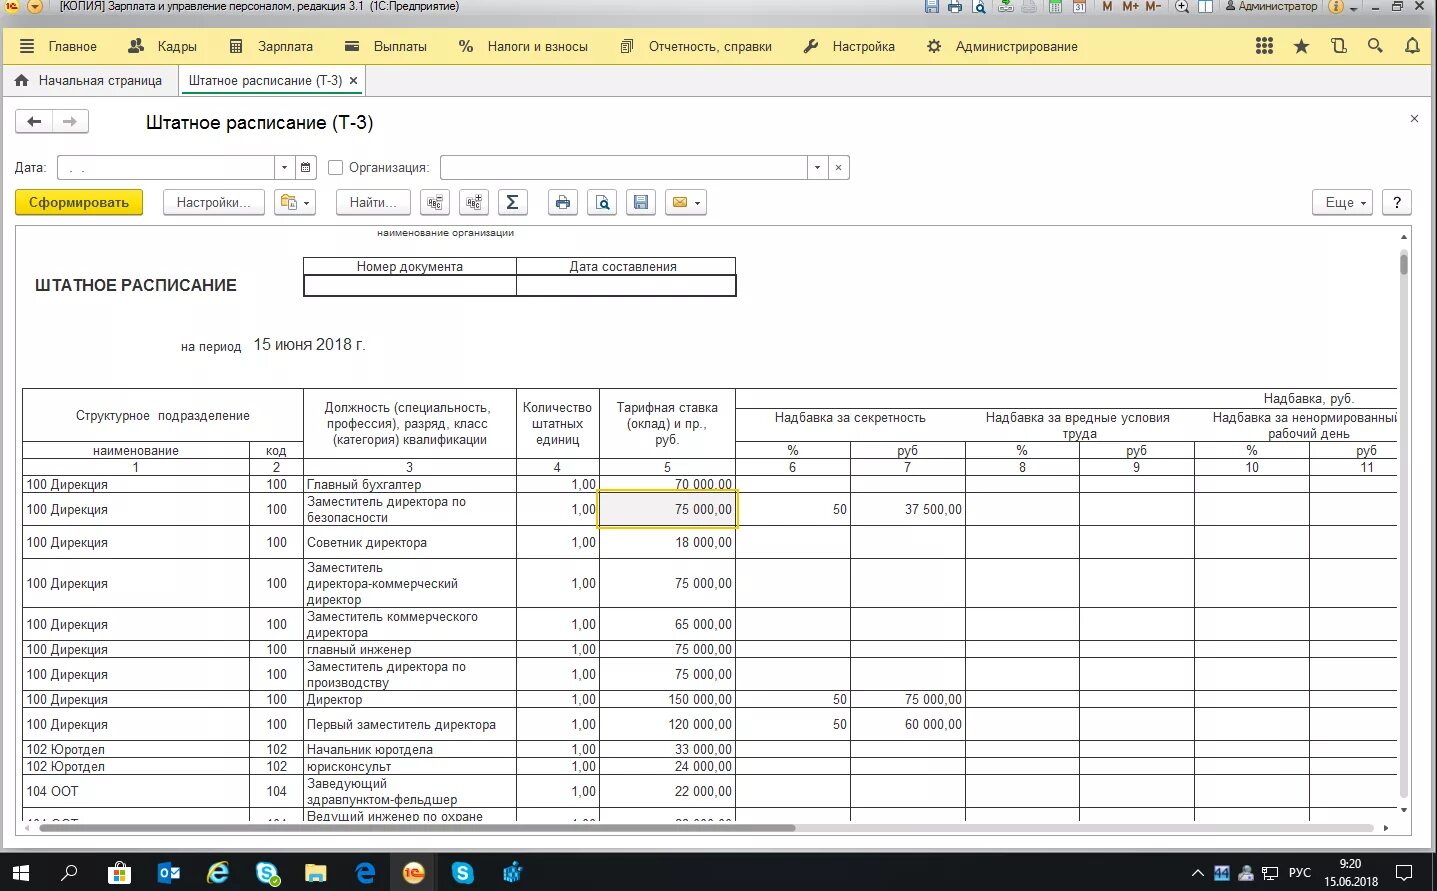Open notifications with the bell icon

1412,46
